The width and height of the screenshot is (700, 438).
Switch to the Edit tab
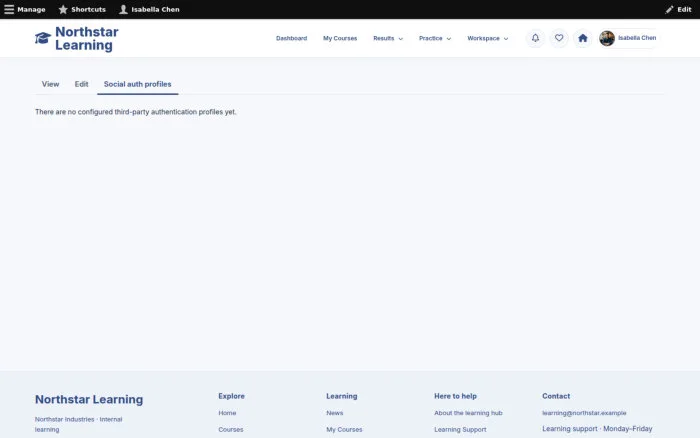(81, 84)
